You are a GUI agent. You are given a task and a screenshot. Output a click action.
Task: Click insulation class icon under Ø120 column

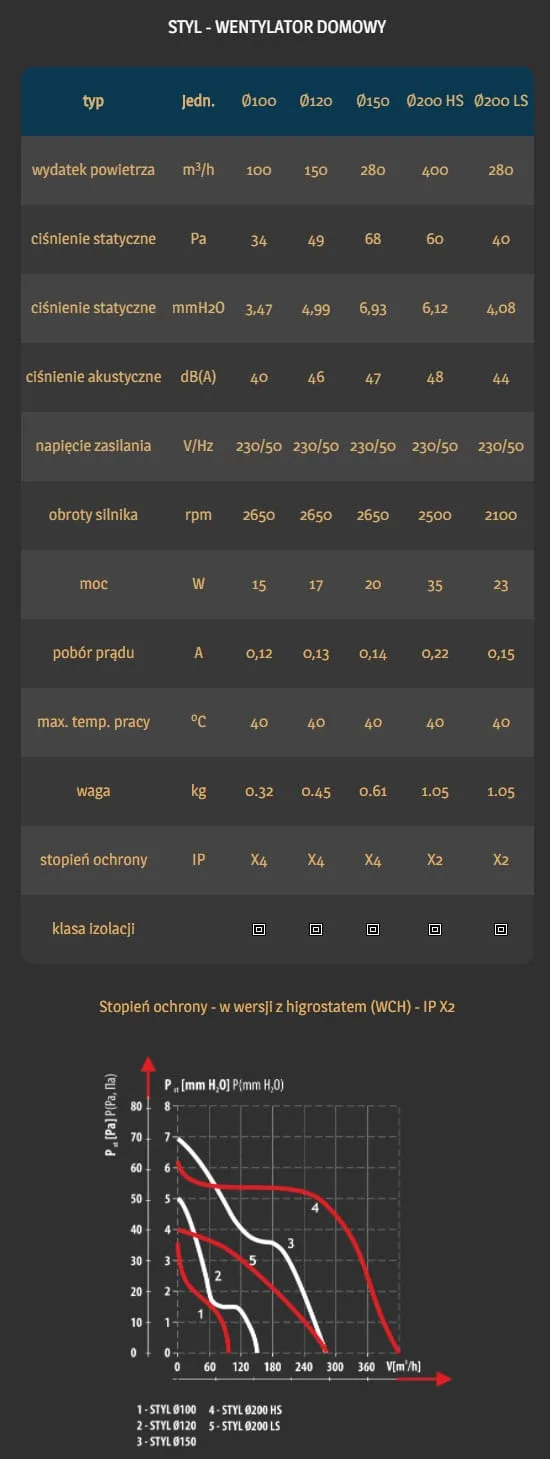point(316,929)
